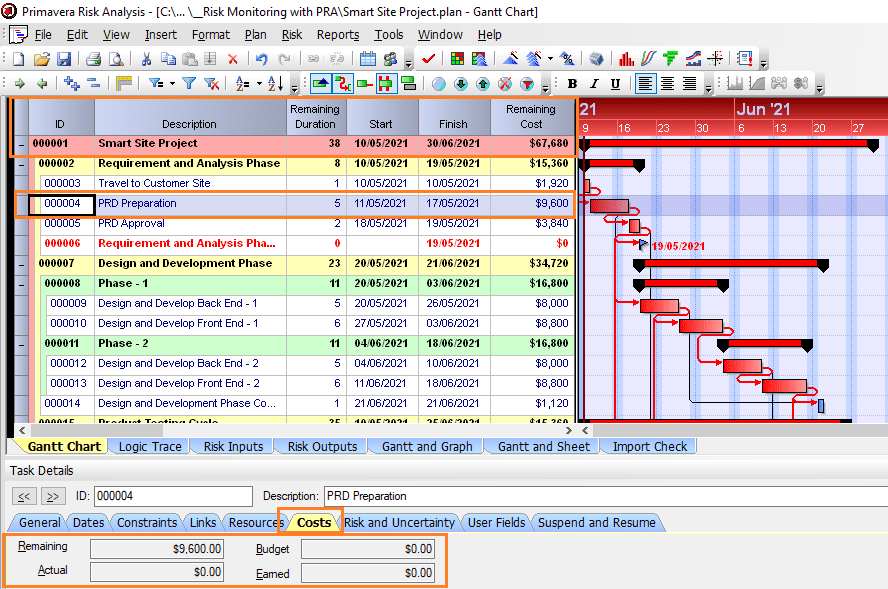Open the Resources task details tab

point(256,523)
